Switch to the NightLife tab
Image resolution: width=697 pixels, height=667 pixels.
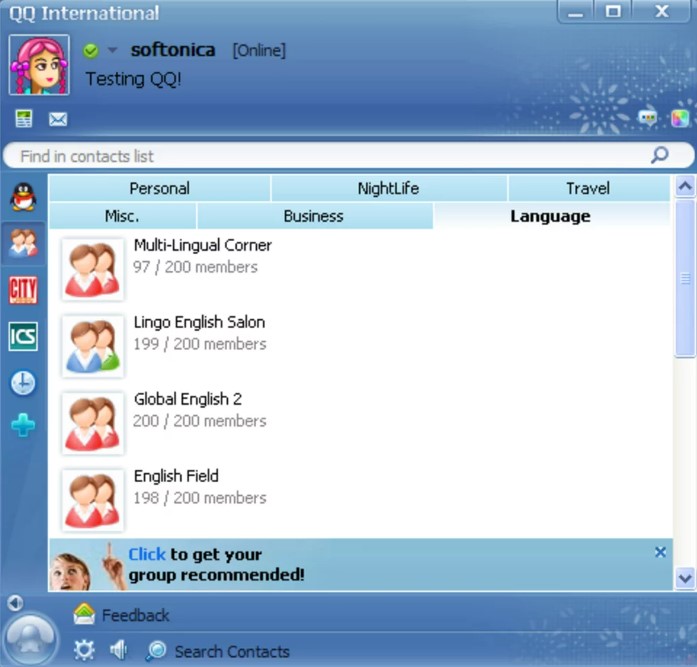tap(388, 188)
